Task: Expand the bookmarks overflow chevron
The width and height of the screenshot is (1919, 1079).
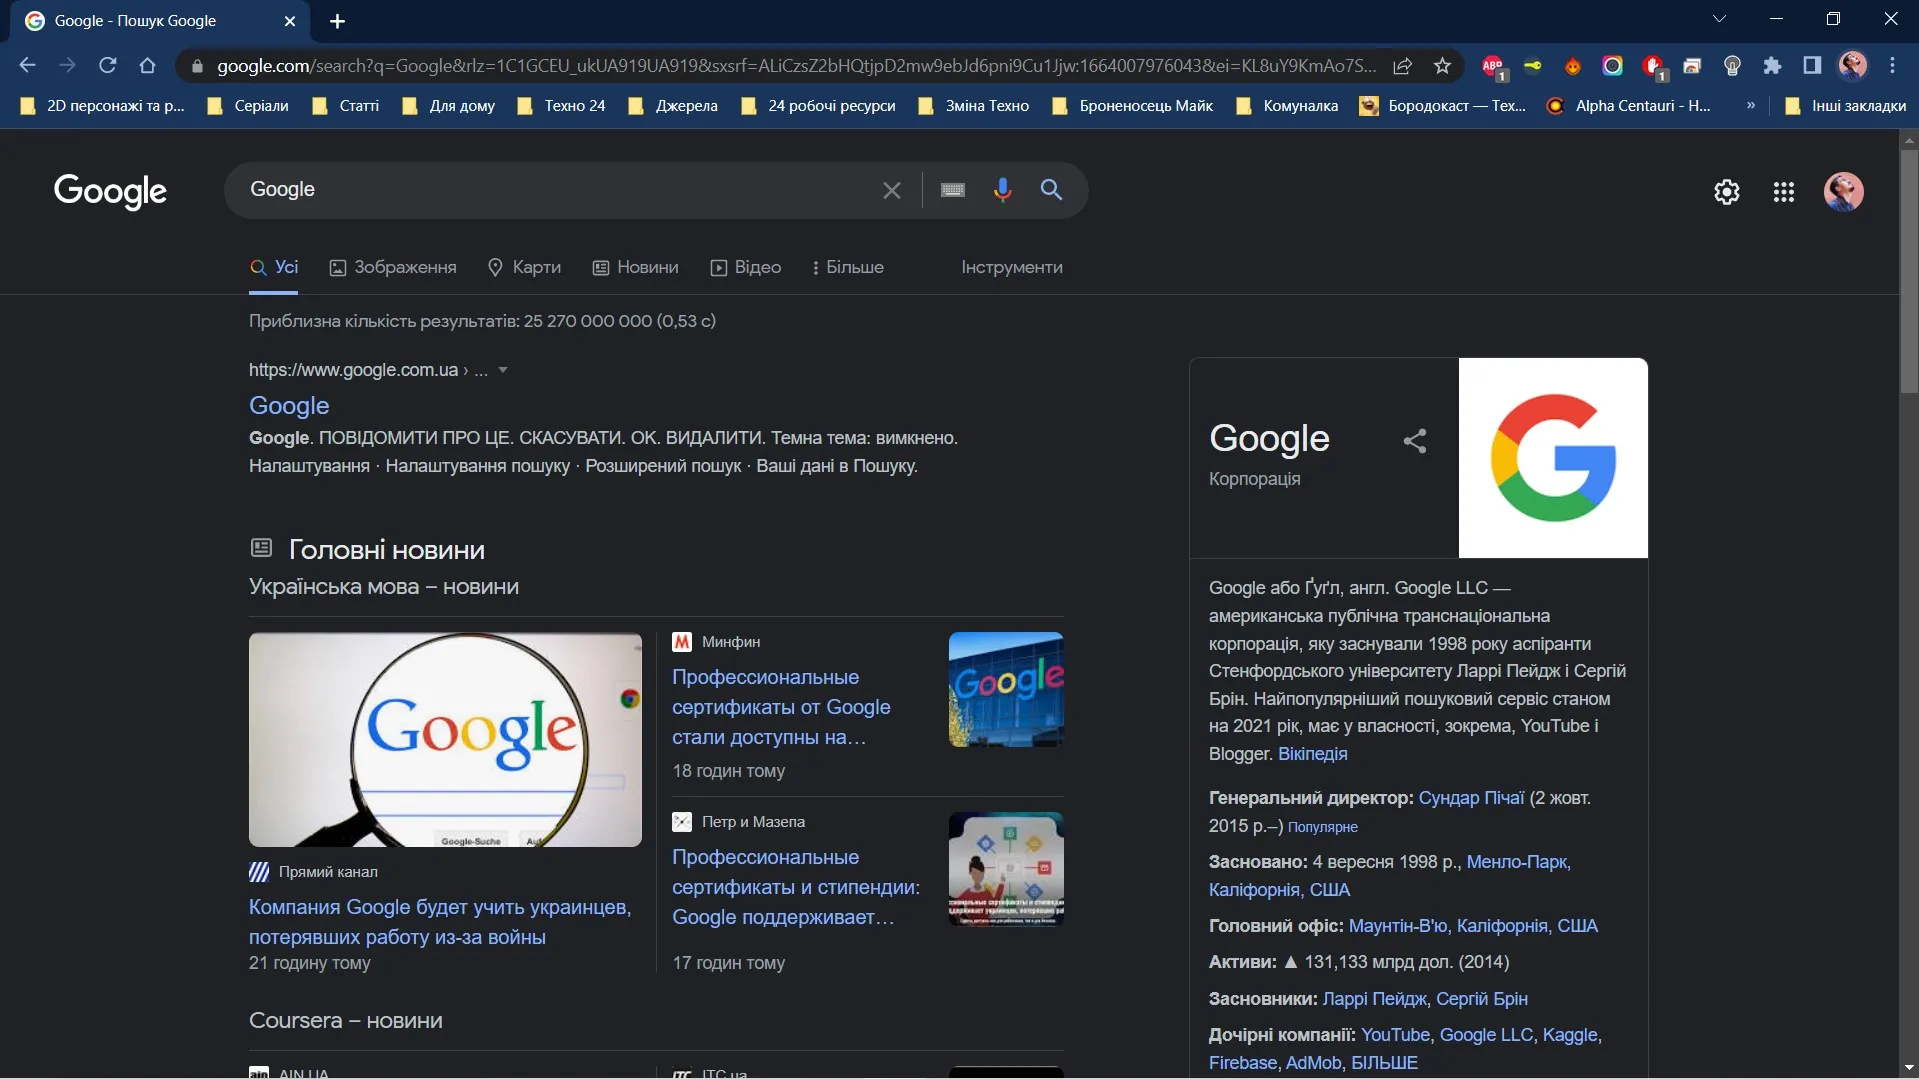Action: click(x=1751, y=105)
